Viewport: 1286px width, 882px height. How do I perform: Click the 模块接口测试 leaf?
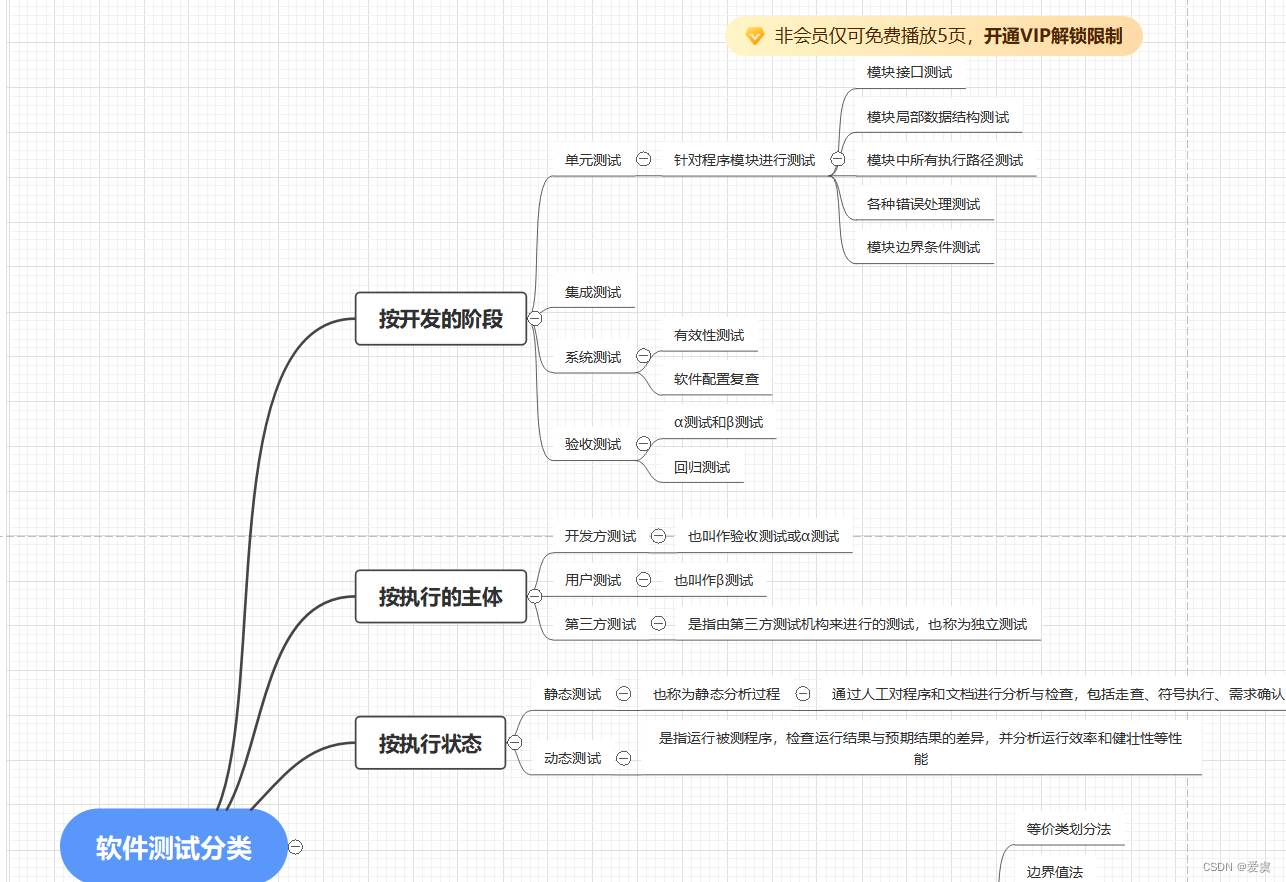point(909,72)
